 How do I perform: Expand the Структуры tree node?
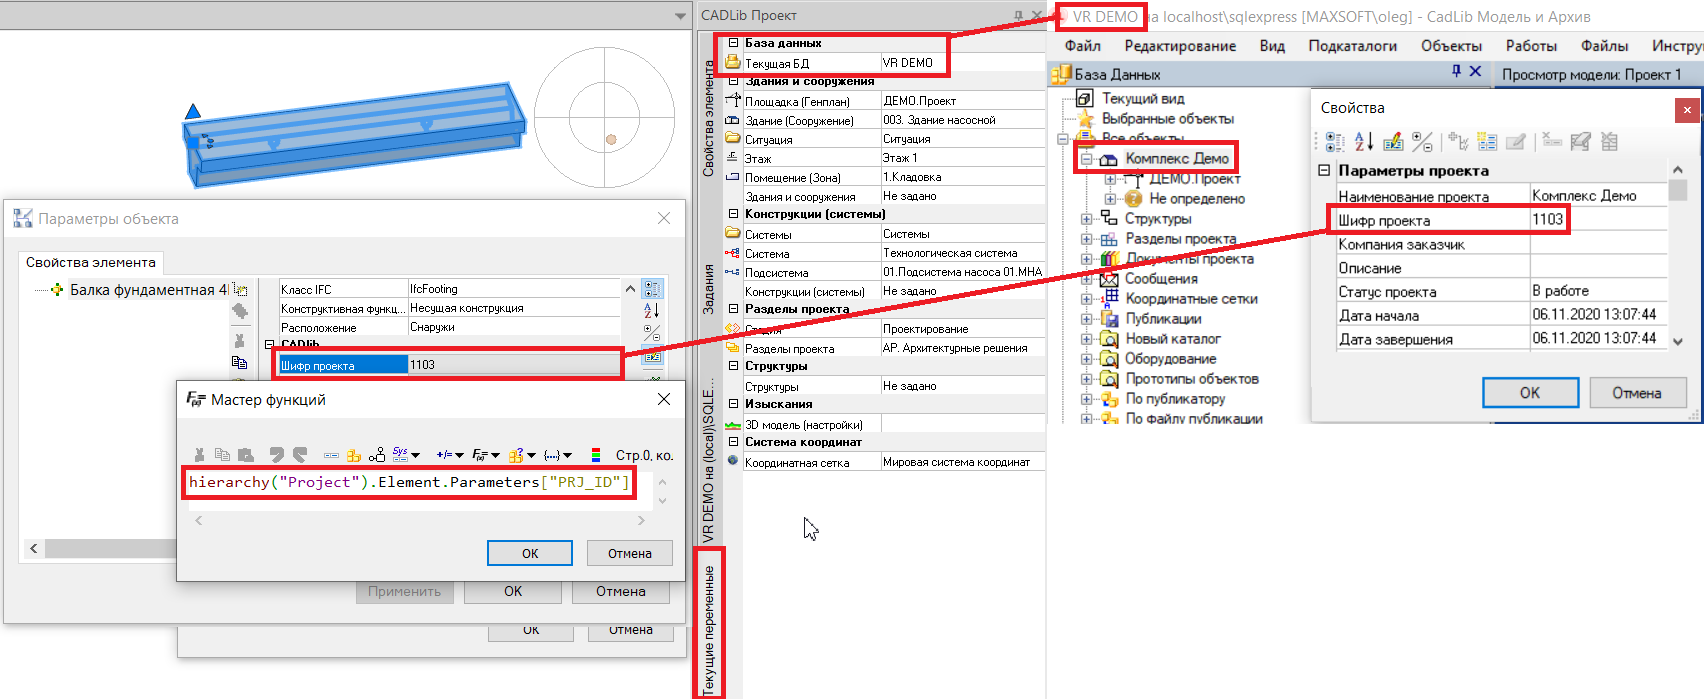[1087, 218]
